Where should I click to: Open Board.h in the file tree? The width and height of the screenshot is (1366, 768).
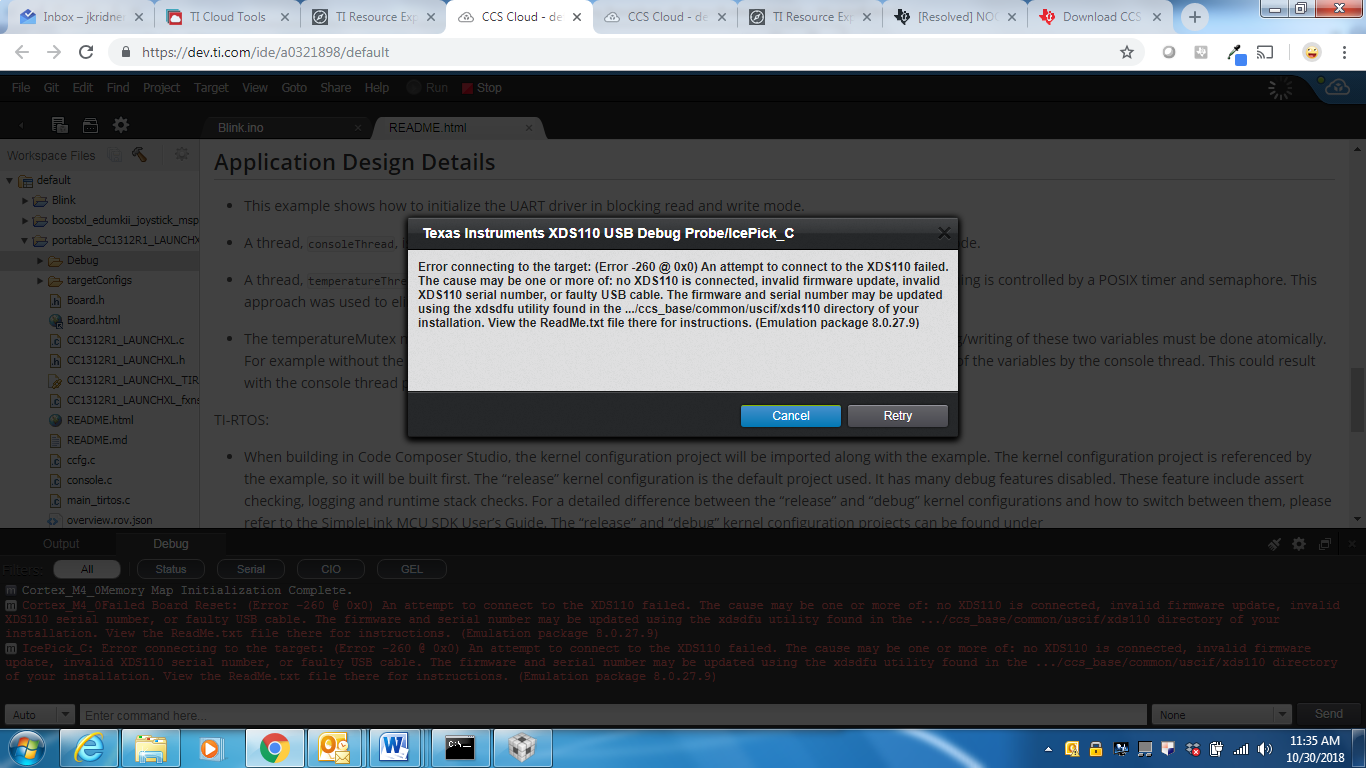(x=85, y=300)
